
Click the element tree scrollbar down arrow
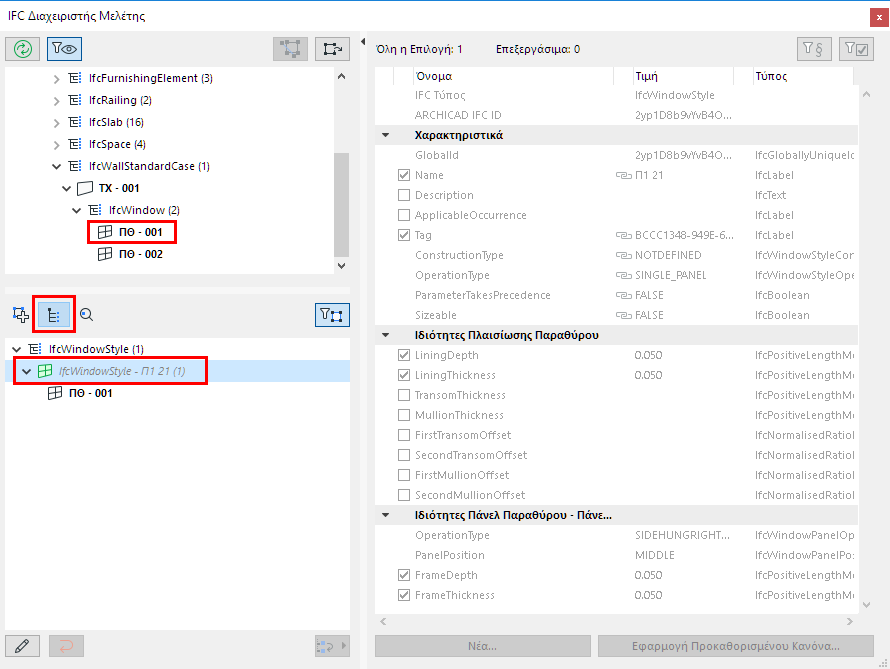(x=341, y=265)
